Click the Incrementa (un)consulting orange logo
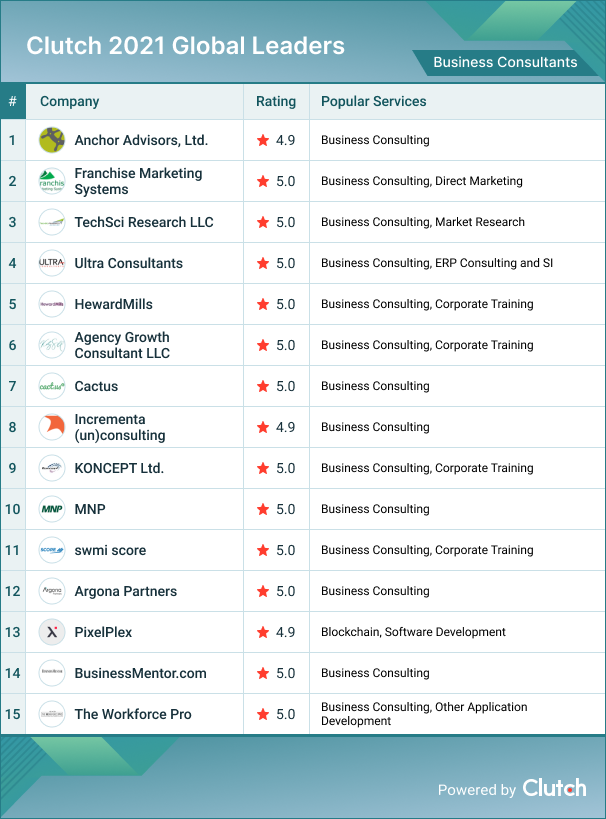This screenshot has height=819, width=606. pyautogui.click(x=52, y=427)
